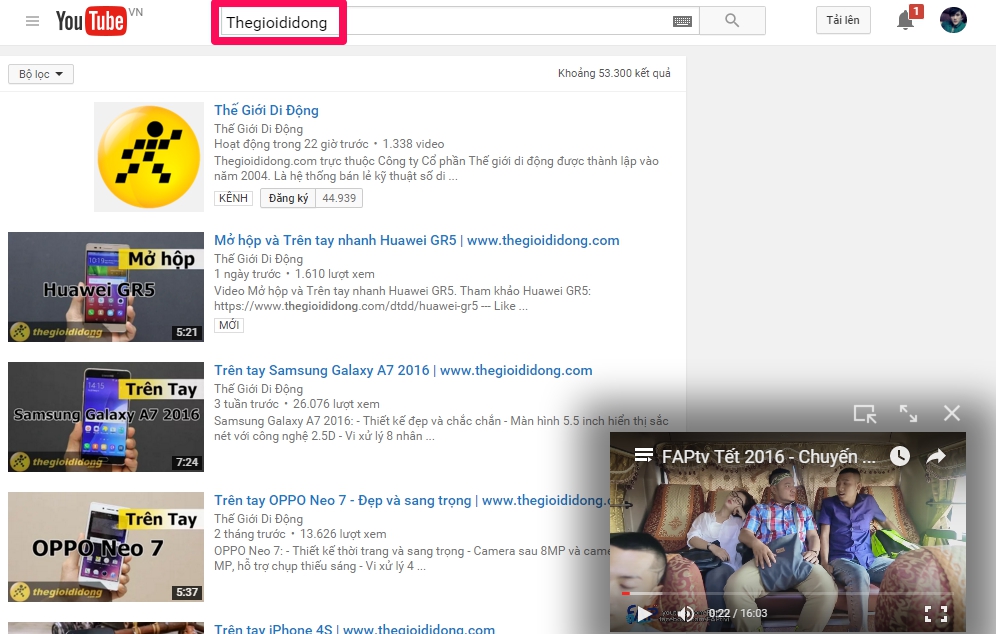Seek on the mini player progress bar
This screenshot has width=996, height=634.
786,593
